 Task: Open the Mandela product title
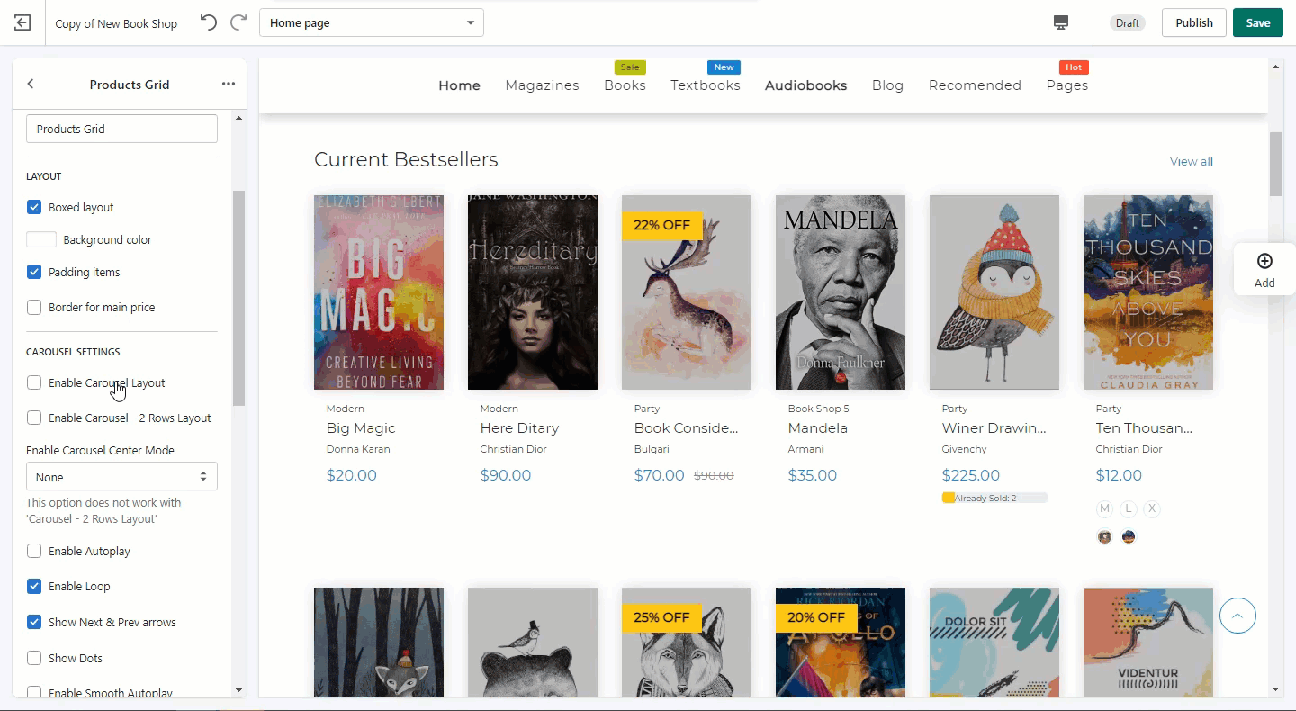(818, 428)
